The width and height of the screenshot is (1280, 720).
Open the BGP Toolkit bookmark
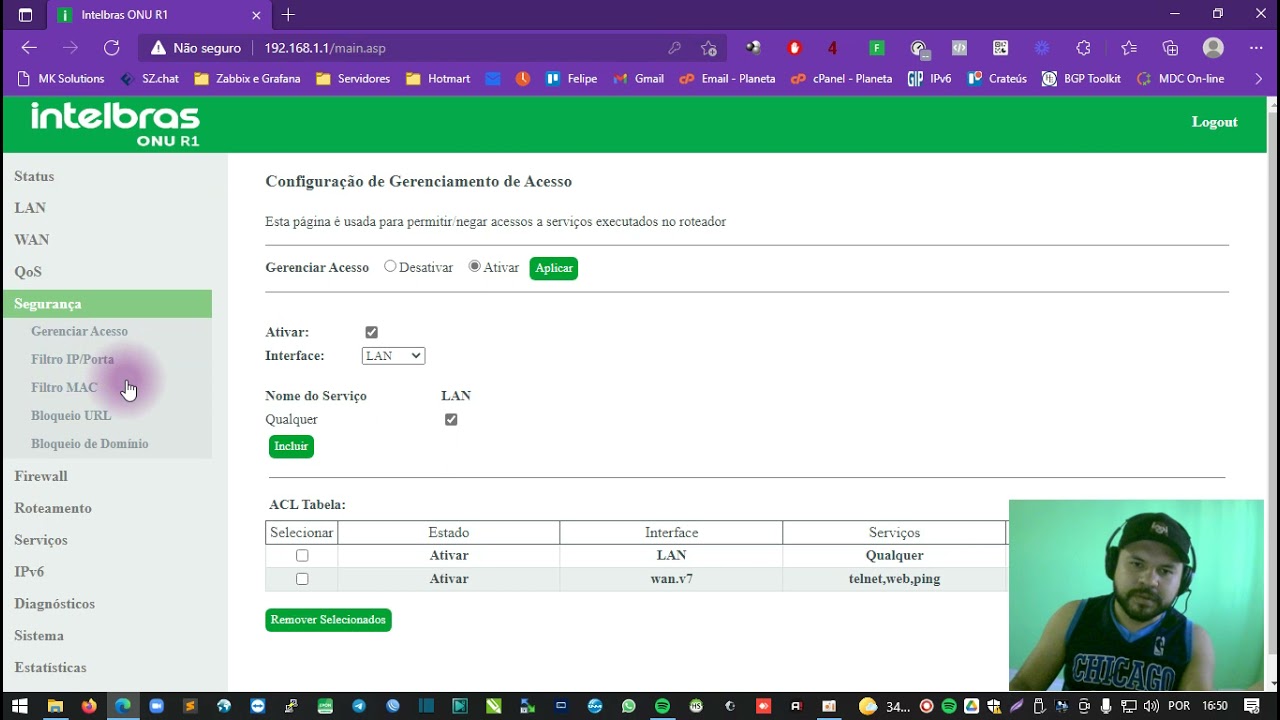1081,79
